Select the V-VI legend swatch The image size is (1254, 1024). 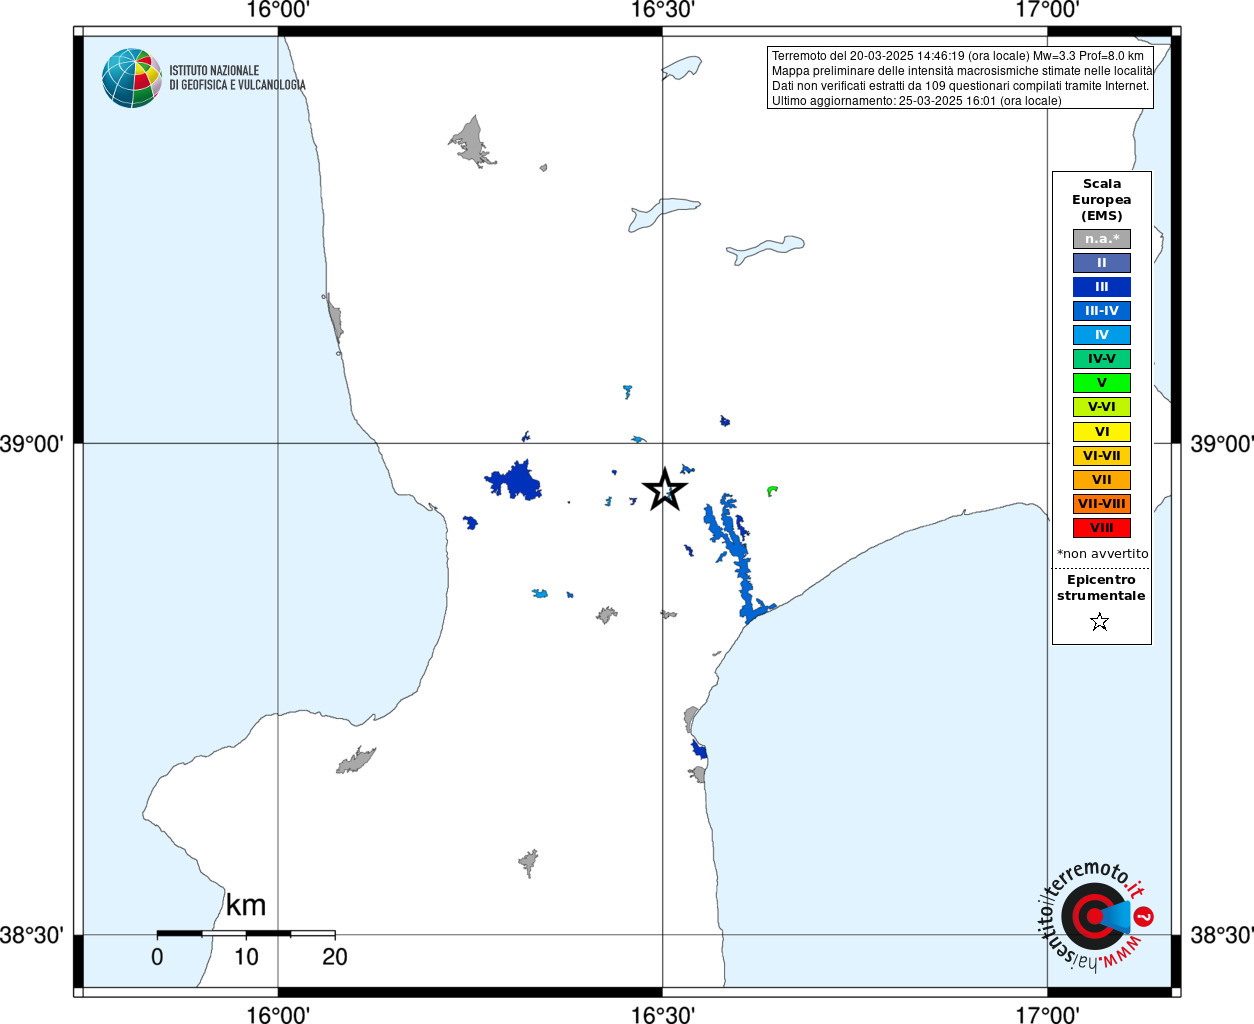tap(1102, 407)
